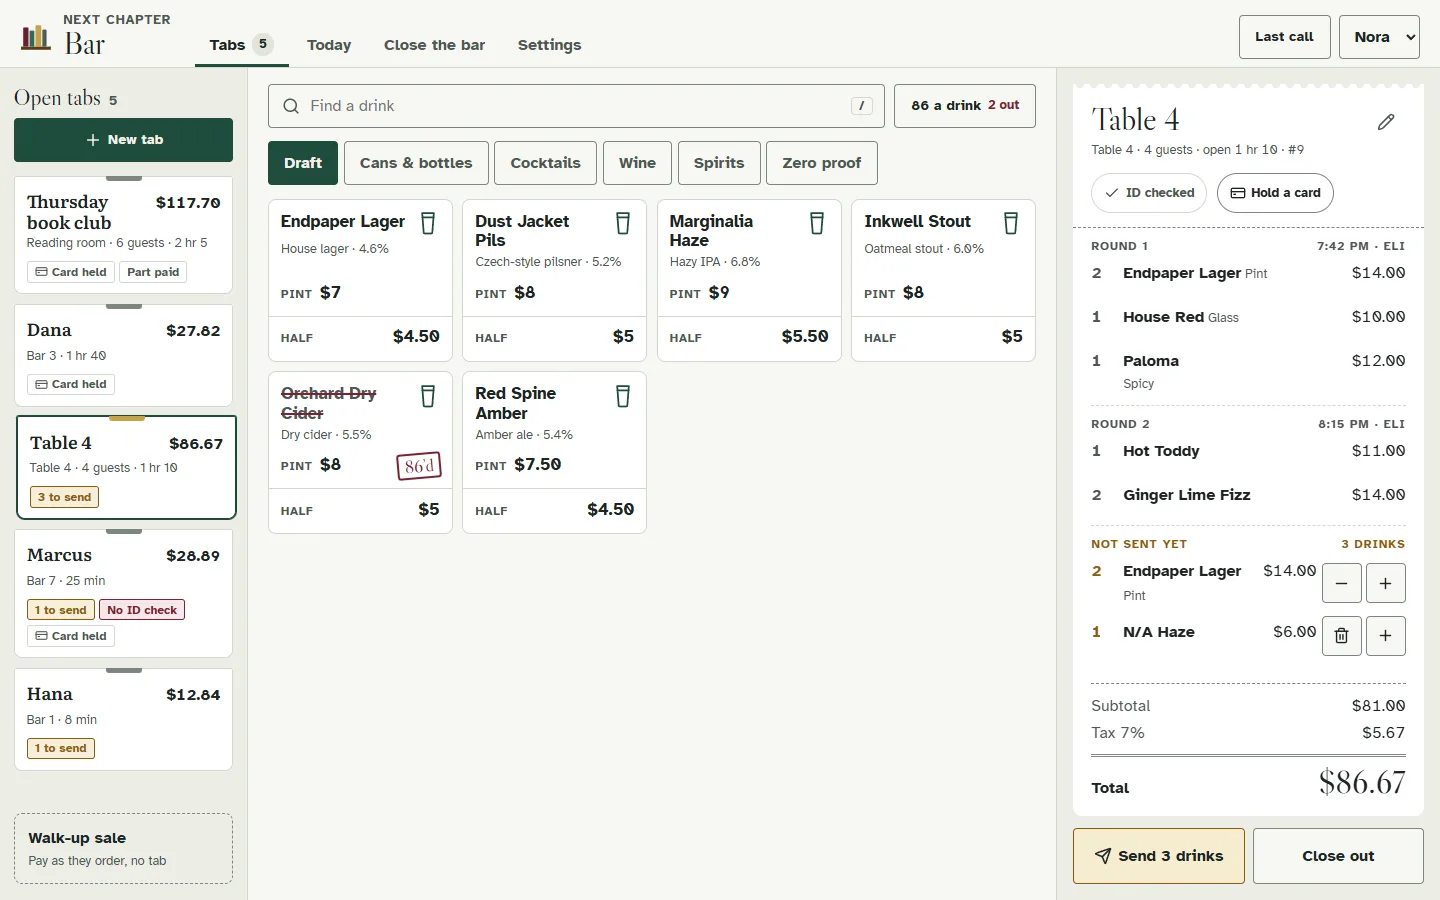Viewport: 1440px width, 900px height.
Task: Open Dana's tab
Action: click(124, 355)
